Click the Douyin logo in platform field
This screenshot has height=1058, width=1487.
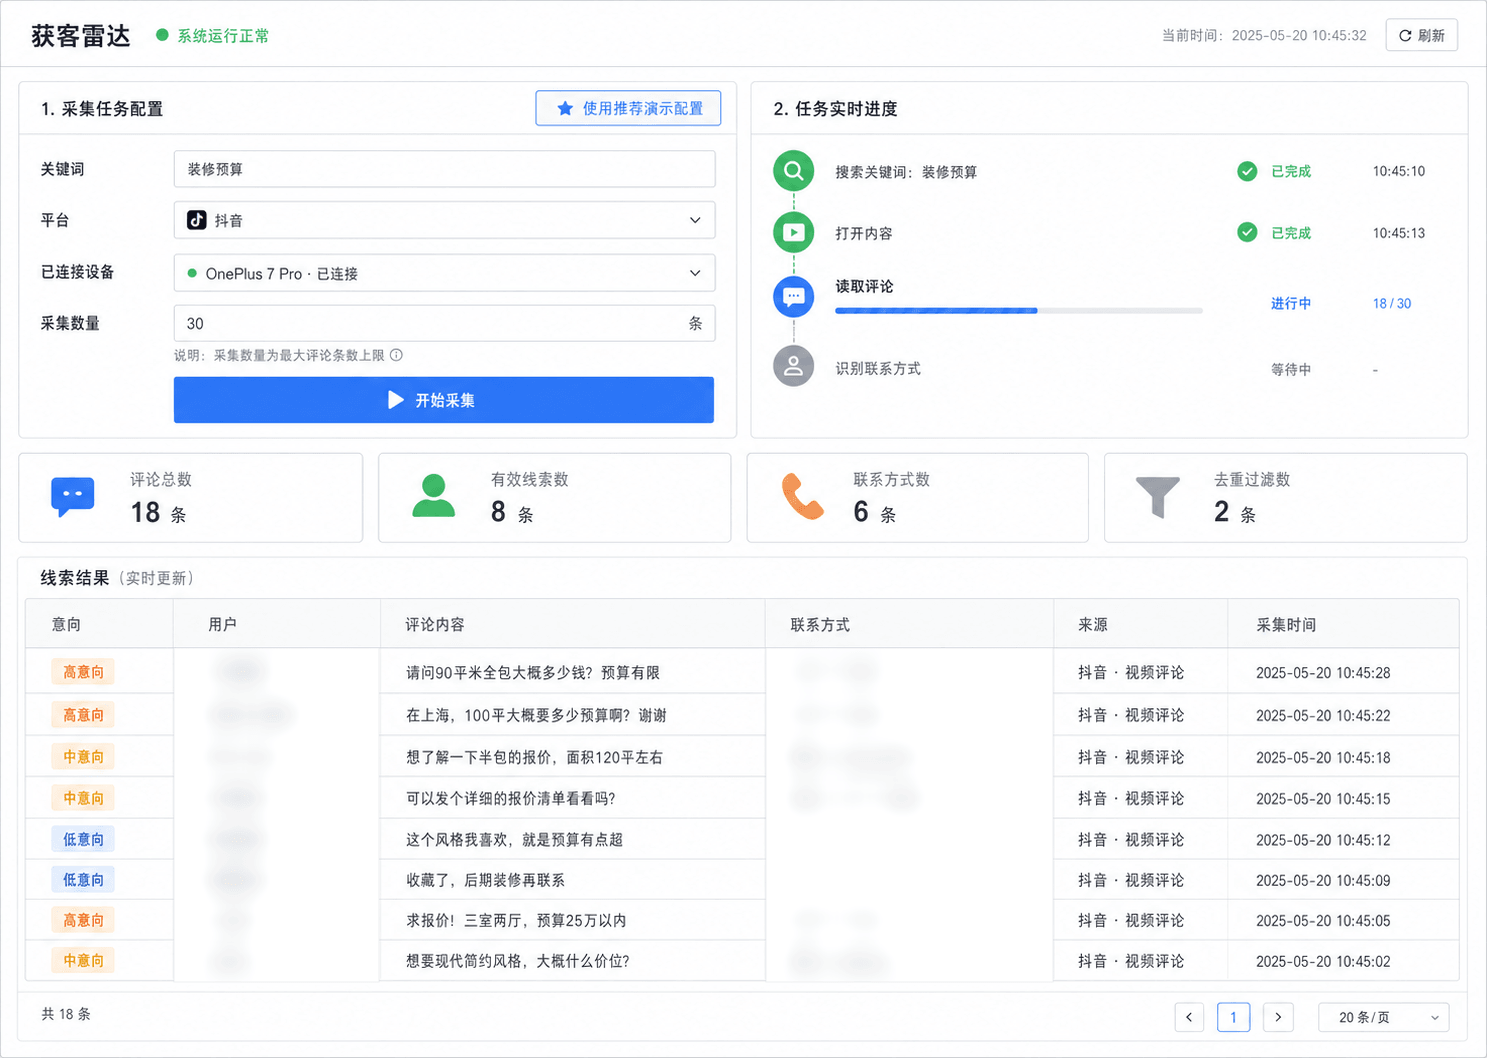[x=197, y=220]
